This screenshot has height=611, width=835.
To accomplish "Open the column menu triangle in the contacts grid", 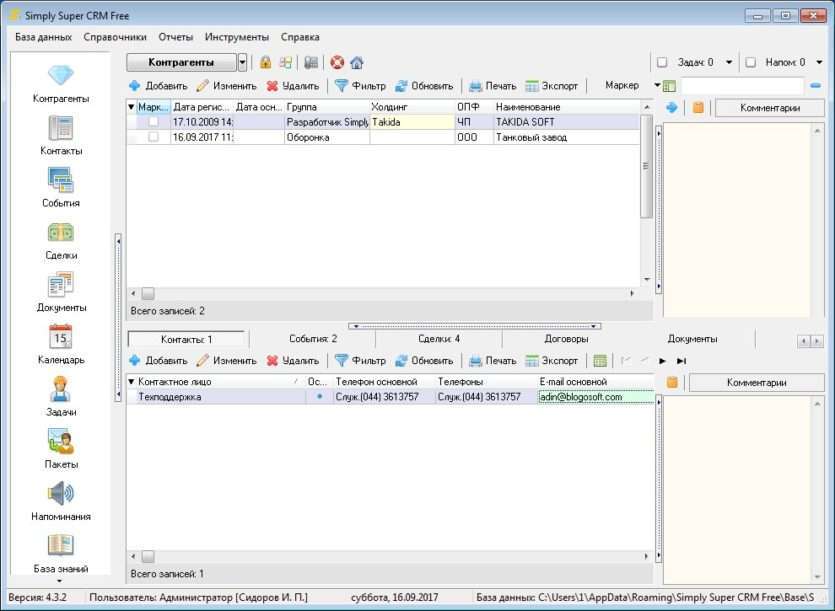I will coord(131,381).
